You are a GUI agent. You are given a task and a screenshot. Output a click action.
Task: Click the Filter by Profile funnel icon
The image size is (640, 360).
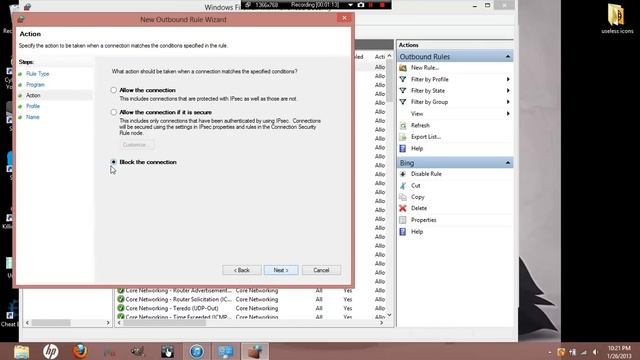click(403, 79)
